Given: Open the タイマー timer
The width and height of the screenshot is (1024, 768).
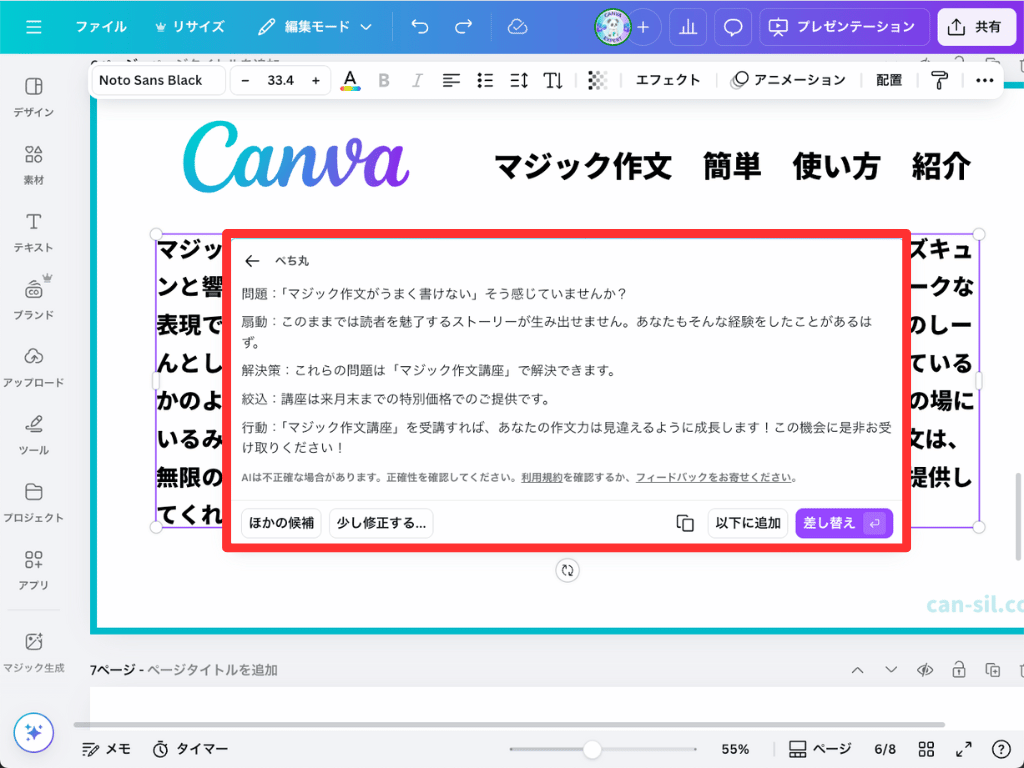Looking at the screenshot, I should [190, 749].
